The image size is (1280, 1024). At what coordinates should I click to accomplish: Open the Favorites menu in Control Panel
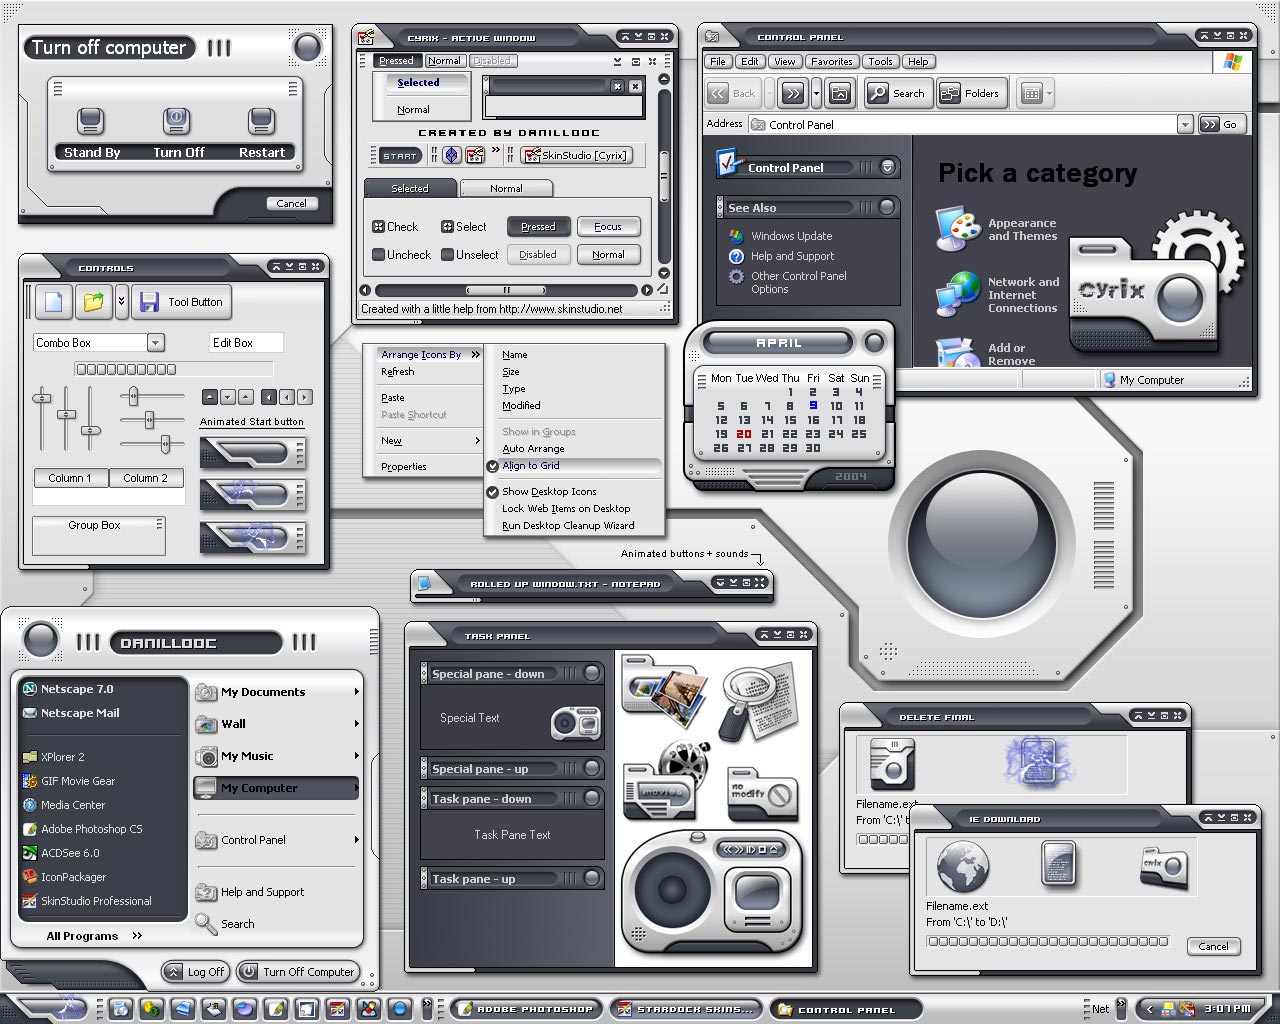tap(831, 62)
